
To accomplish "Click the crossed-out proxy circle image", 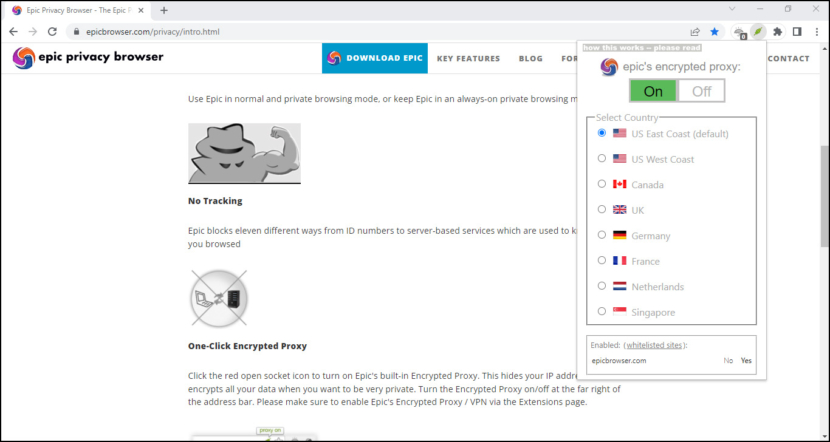I will click(x=218, y=298).
